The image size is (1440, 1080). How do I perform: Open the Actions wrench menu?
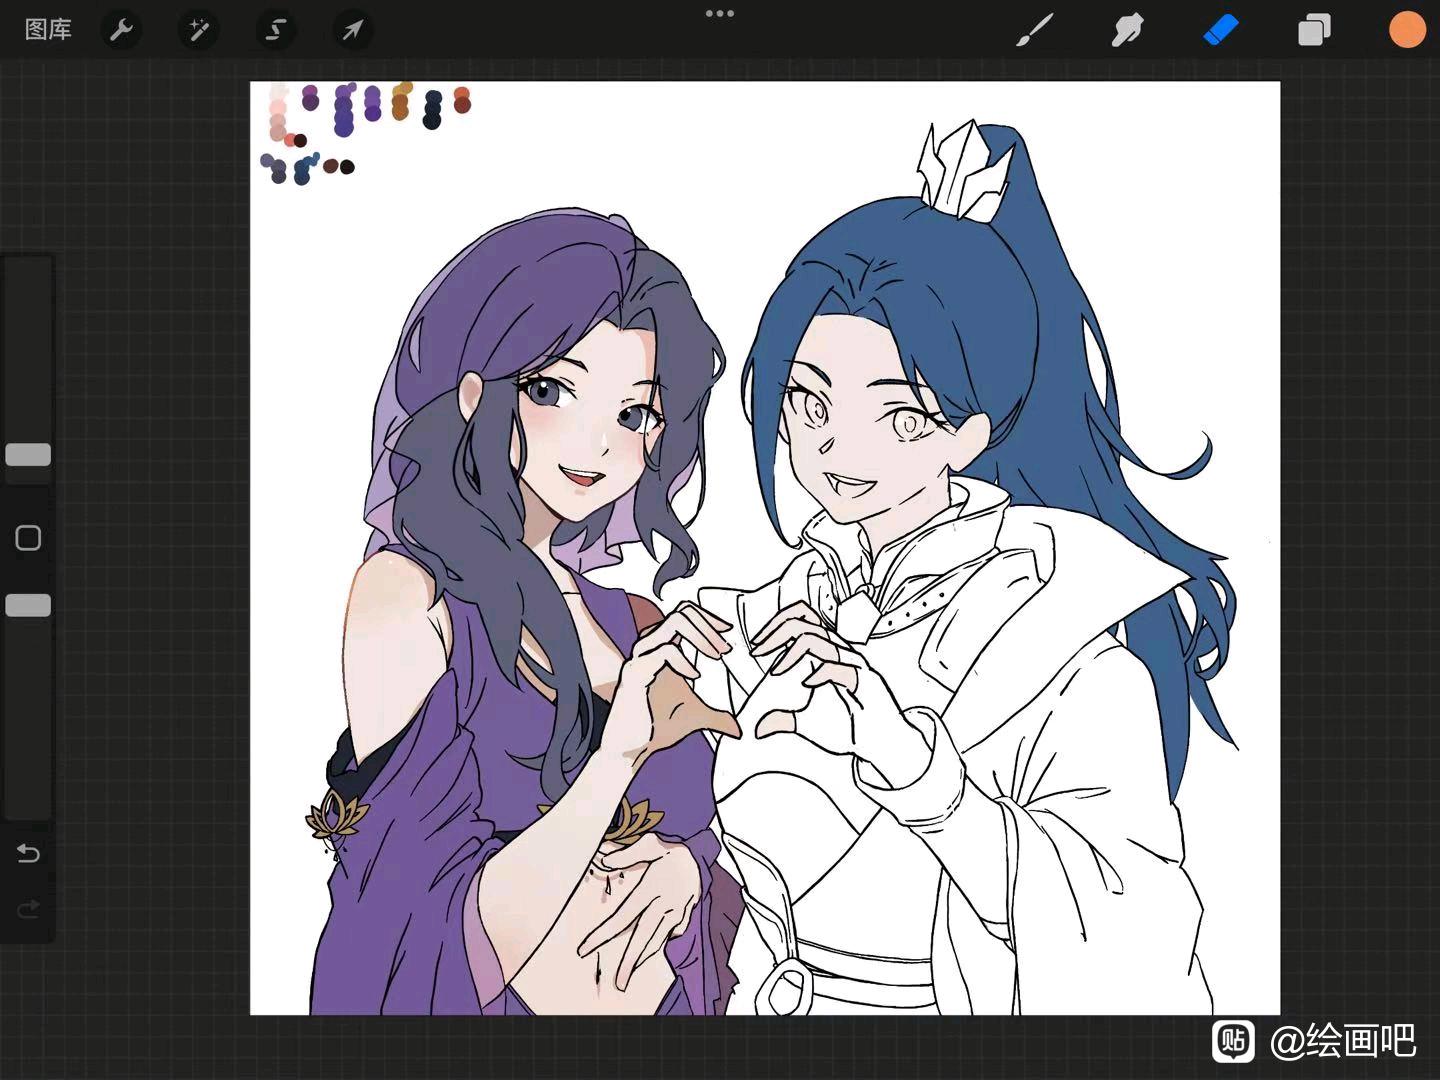pos(121,30)
